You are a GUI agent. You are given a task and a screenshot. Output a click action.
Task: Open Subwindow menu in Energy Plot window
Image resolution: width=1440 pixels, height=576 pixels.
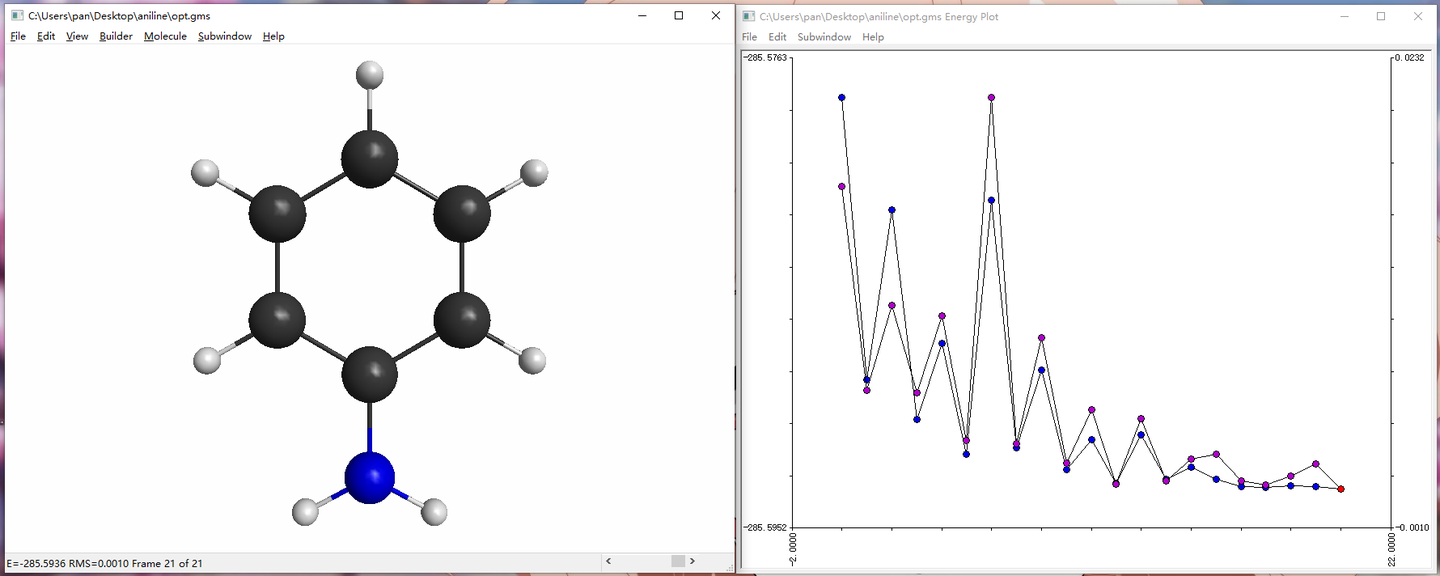coord(824,37)
